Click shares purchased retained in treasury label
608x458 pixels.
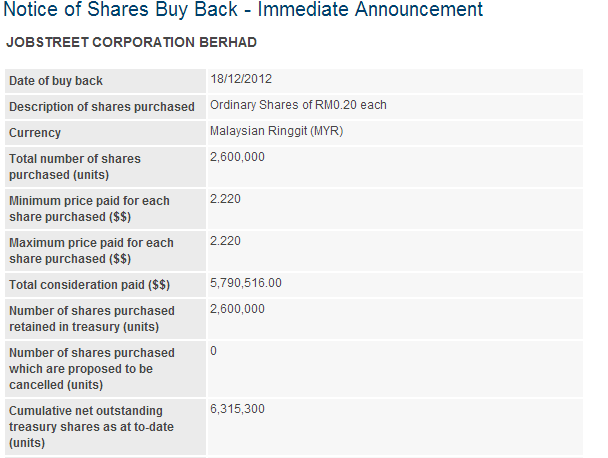point(91,319)
